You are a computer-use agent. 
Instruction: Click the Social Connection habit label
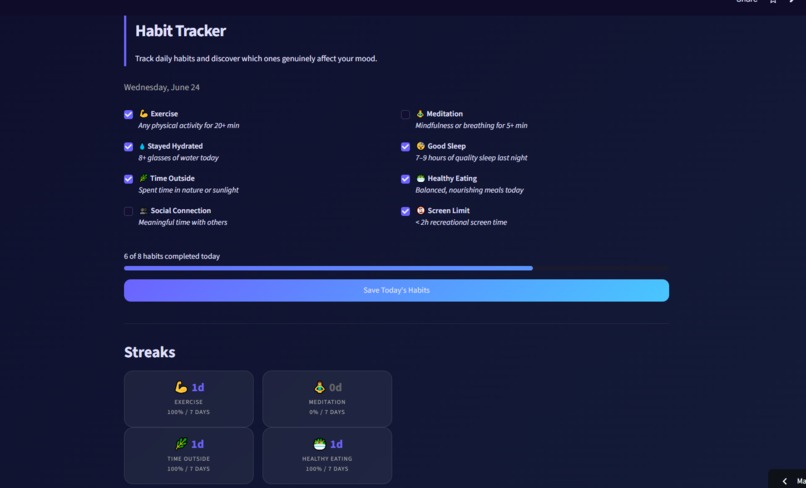click(x=180, y=210)
